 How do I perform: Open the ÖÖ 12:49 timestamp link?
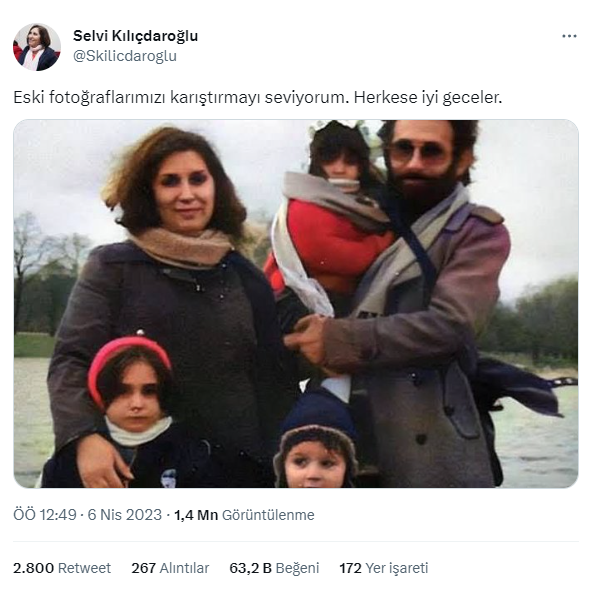tap(45, 515)
